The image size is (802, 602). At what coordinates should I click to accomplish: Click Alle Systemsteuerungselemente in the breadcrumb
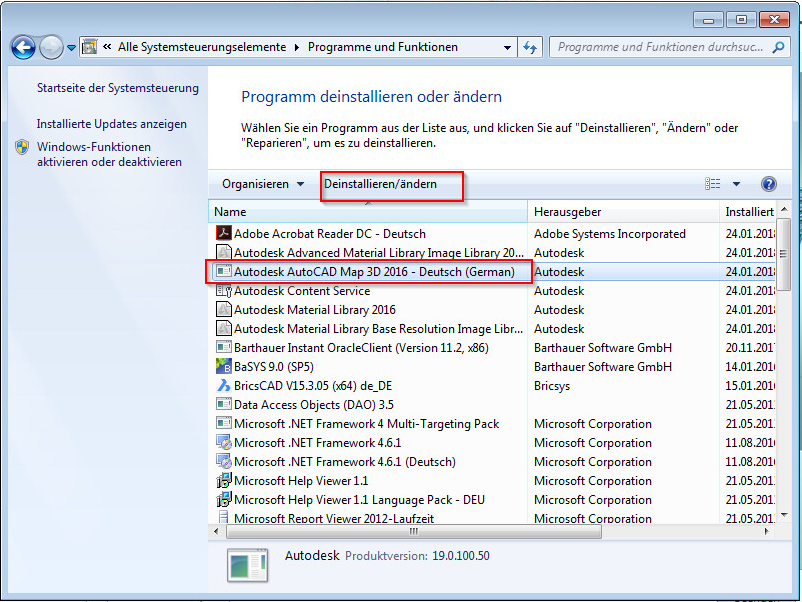point(201,47)
